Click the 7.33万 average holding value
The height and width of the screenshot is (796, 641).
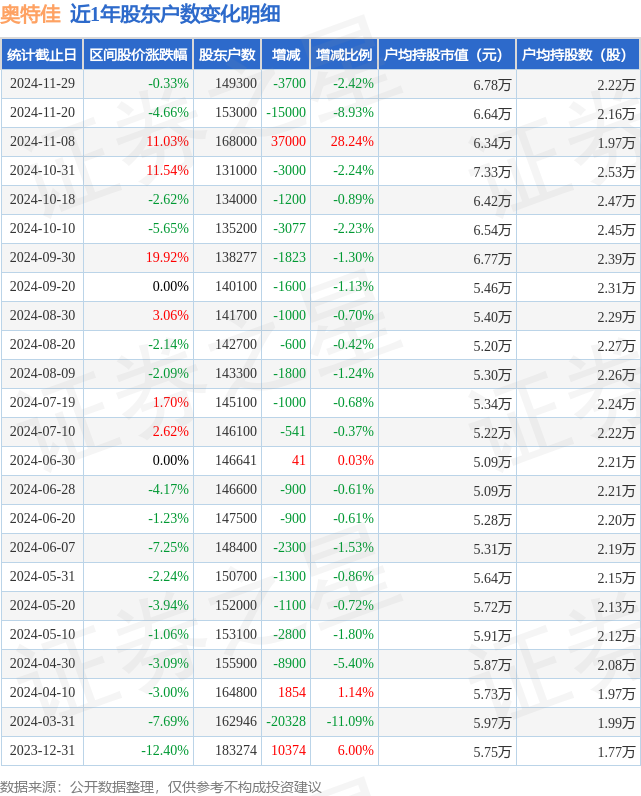(492, 172)
